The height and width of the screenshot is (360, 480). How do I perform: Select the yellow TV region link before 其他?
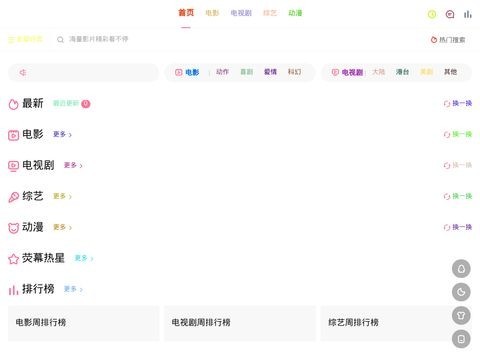tap(427, 72)
